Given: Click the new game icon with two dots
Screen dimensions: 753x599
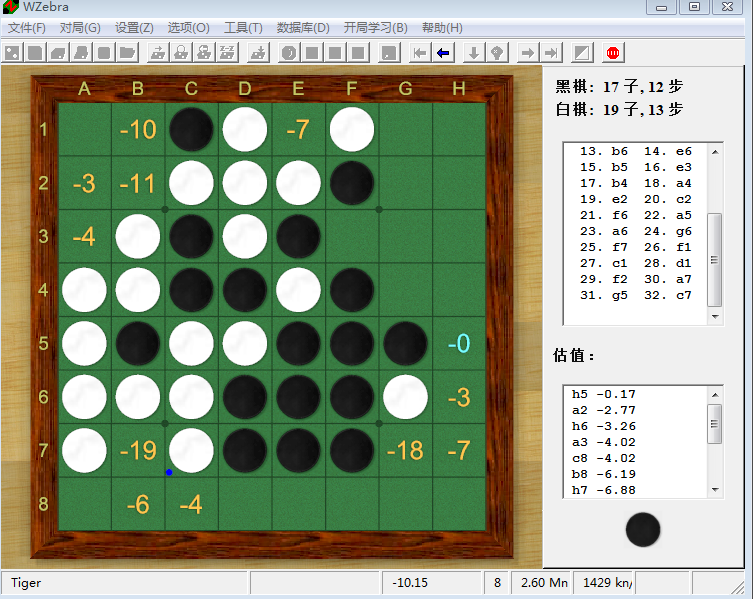Looking at the screenshot, I should pos(12,52).
